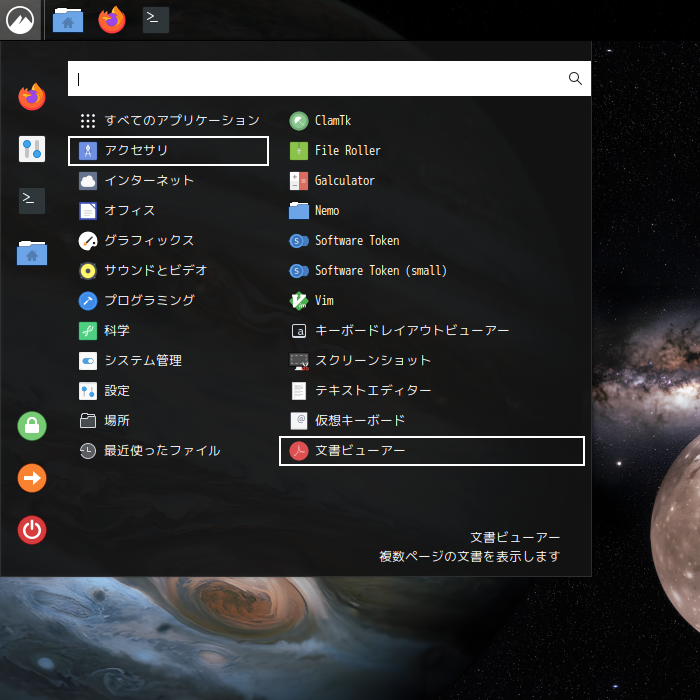The image size is (700, 700).
Task: Click the orange logout arrow icon
Action: 32,478
